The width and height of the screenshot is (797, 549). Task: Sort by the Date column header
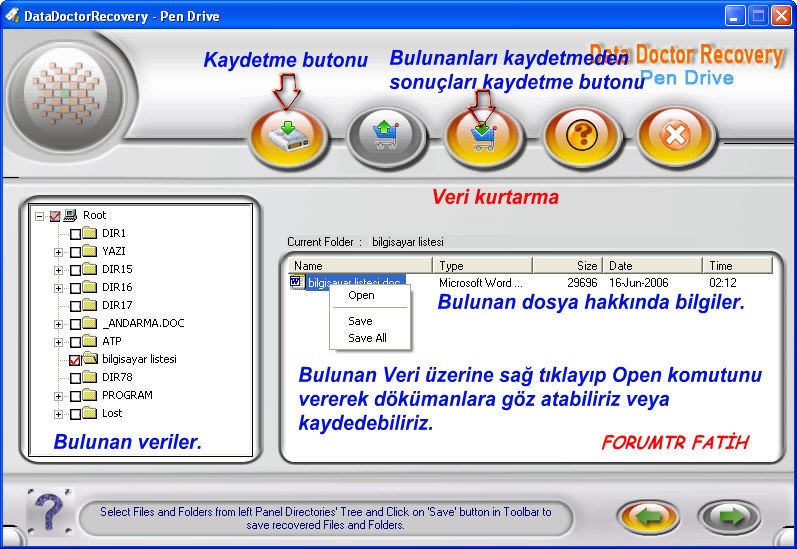652,265
